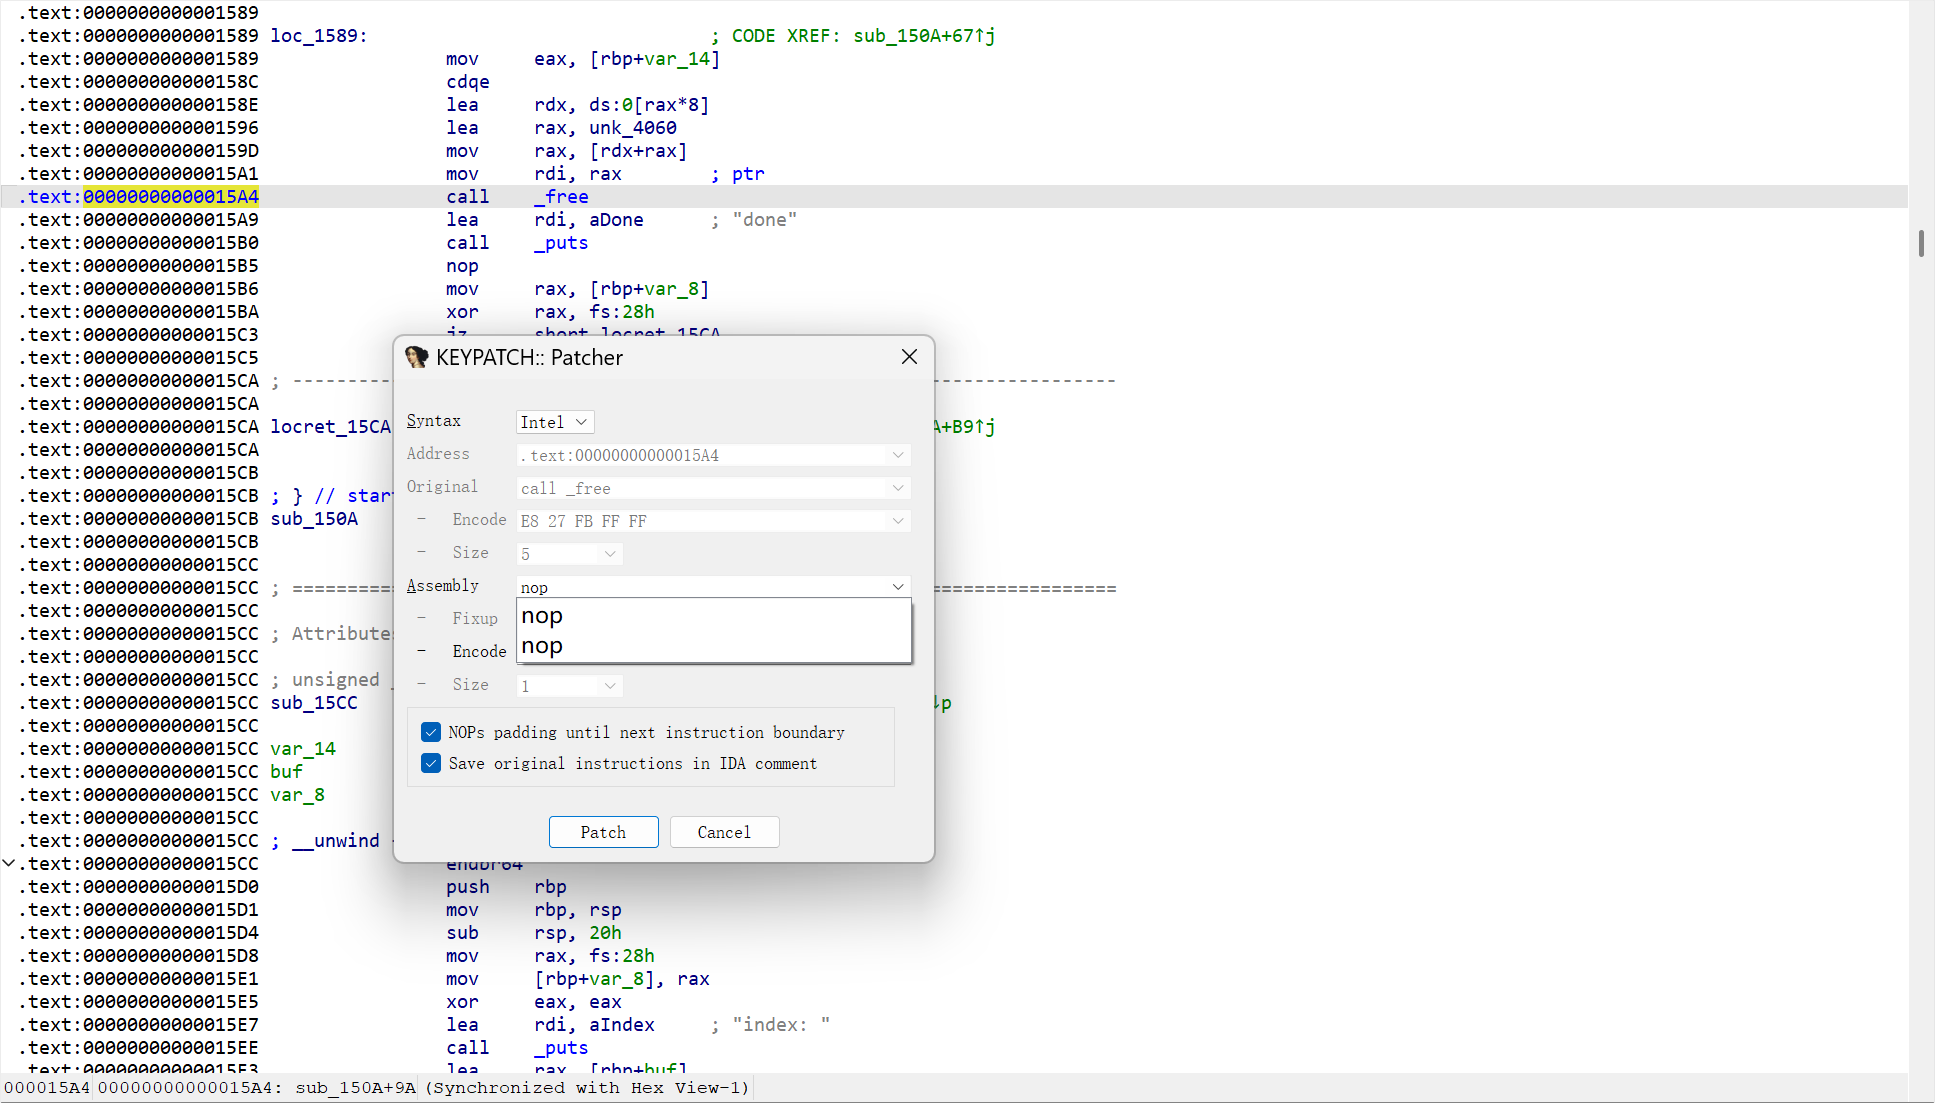The height and width of the screenshot is (1103, 1935).
Task: Click aIndex string operand
Action: pyautogui.click(x=621, y=1025)
